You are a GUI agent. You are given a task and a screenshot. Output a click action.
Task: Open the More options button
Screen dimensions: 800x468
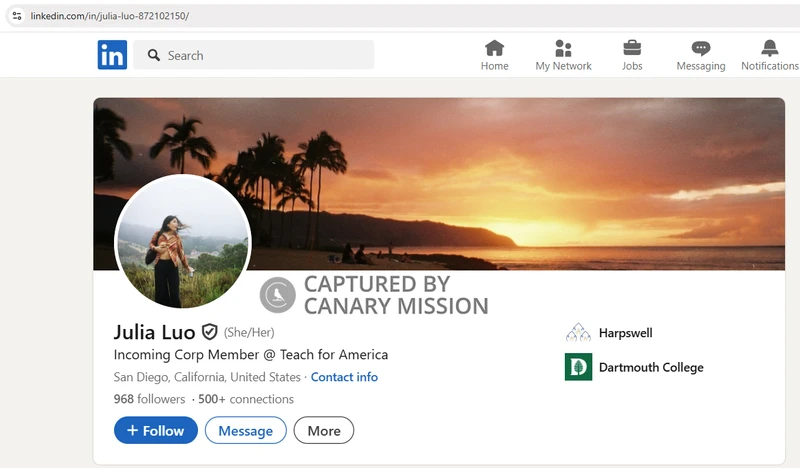pyautogui.click(x=324, y=430)
